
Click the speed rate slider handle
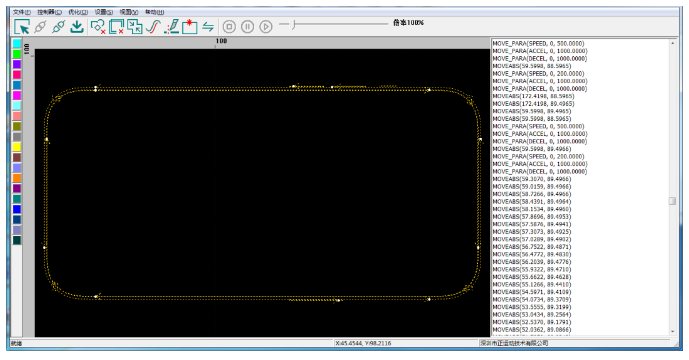click(294, 24)
